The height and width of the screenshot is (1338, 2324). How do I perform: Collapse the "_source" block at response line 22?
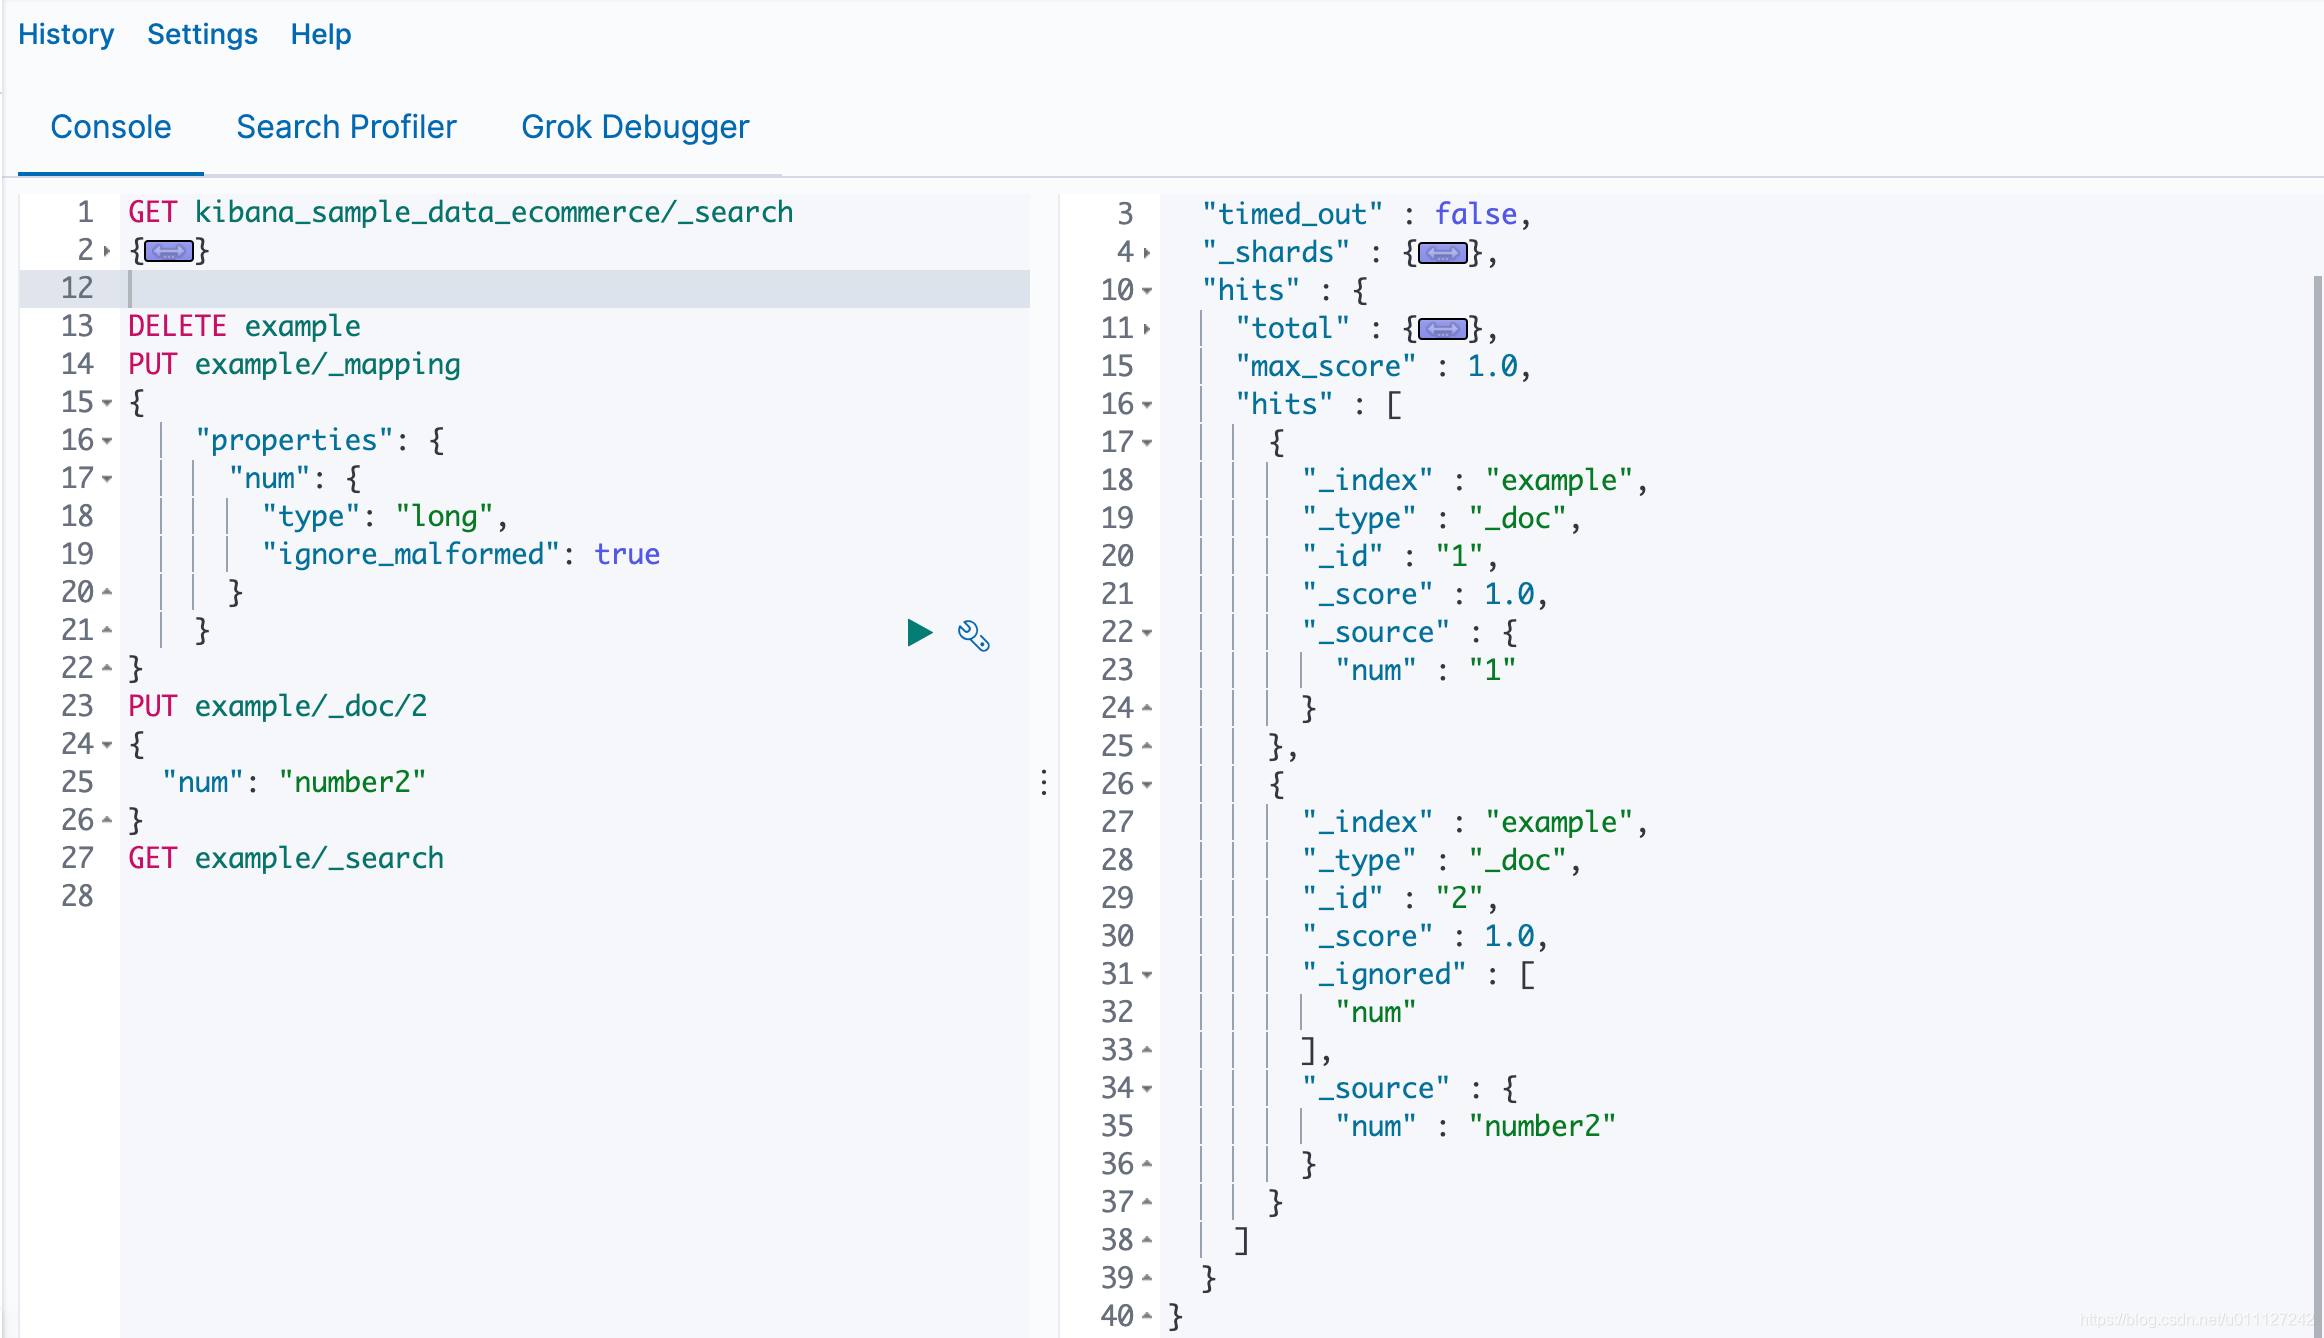(x=1147, y=633)
